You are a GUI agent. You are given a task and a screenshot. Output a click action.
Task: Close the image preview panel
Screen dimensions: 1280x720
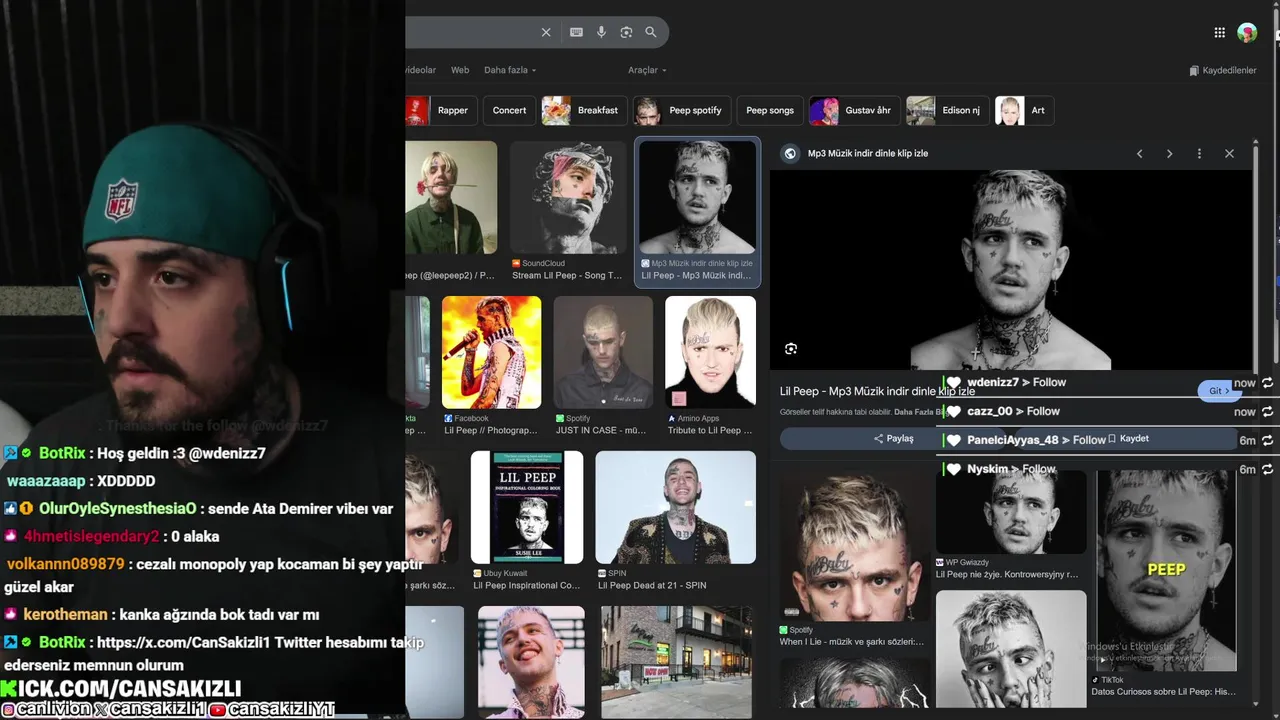[1229, 153]
